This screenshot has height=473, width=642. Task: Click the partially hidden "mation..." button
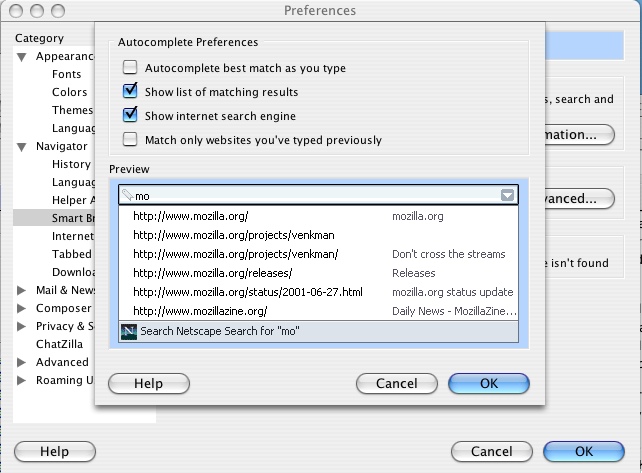click(580, 135)
